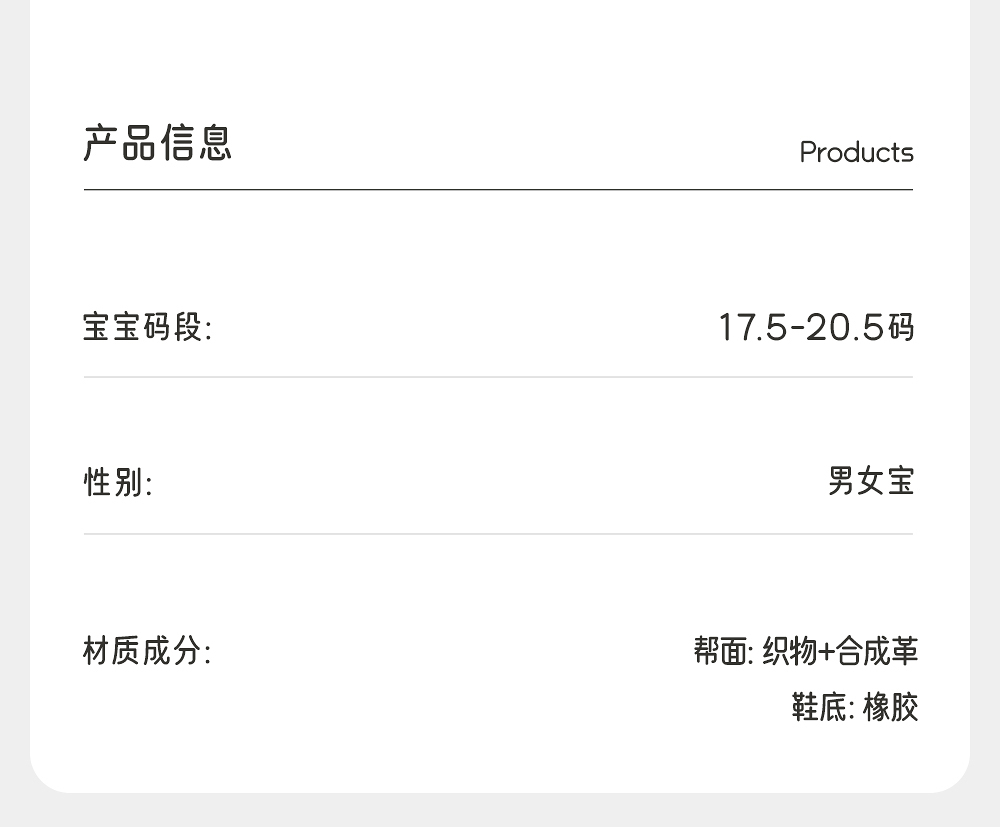Click the black divider under 产品信息
The width and height of the screenshot is (1000, 827).
498,189
